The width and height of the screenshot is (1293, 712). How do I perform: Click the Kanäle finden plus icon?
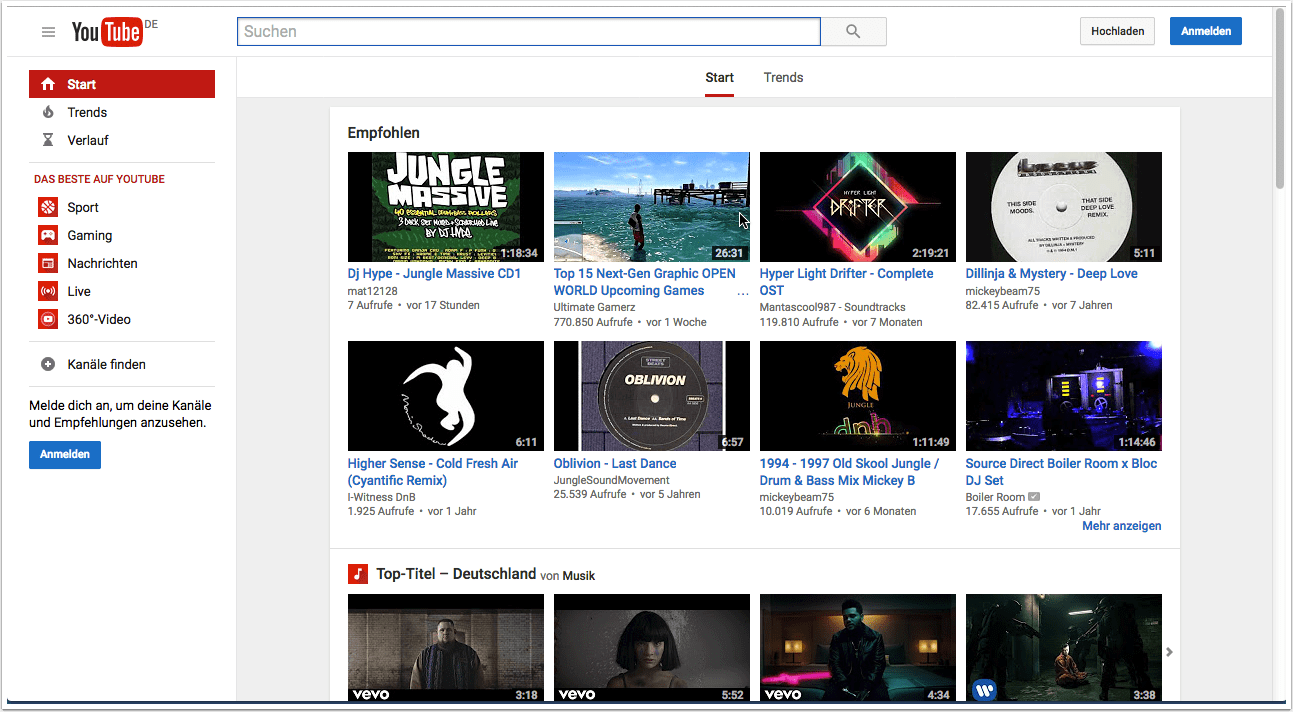48,364
